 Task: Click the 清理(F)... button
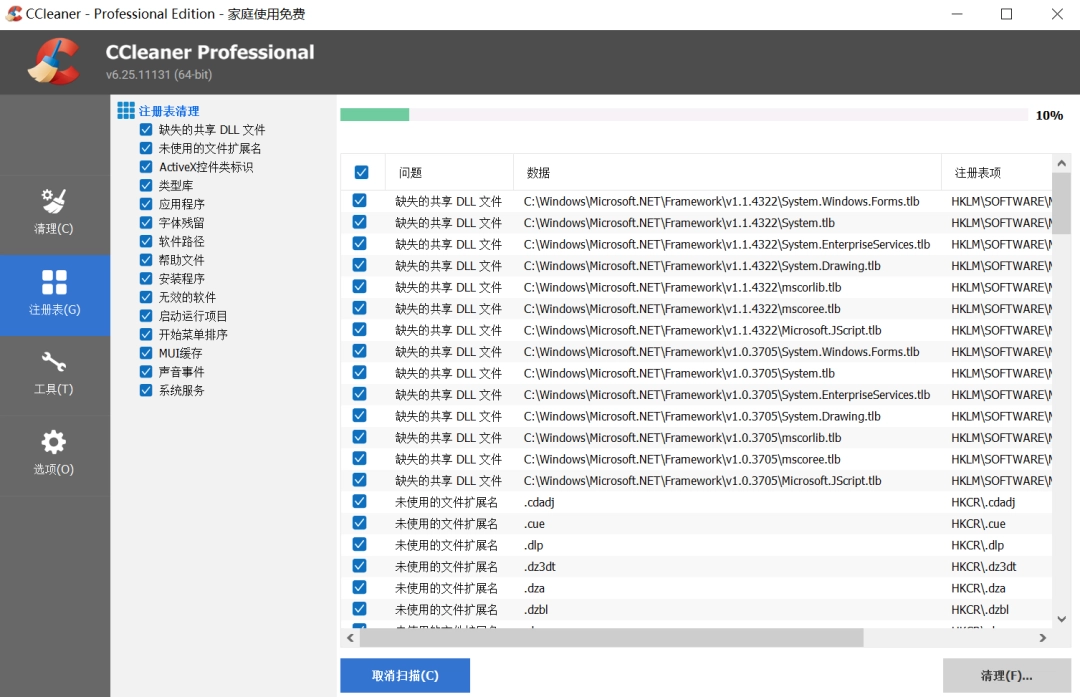(x=1006, y=675)
